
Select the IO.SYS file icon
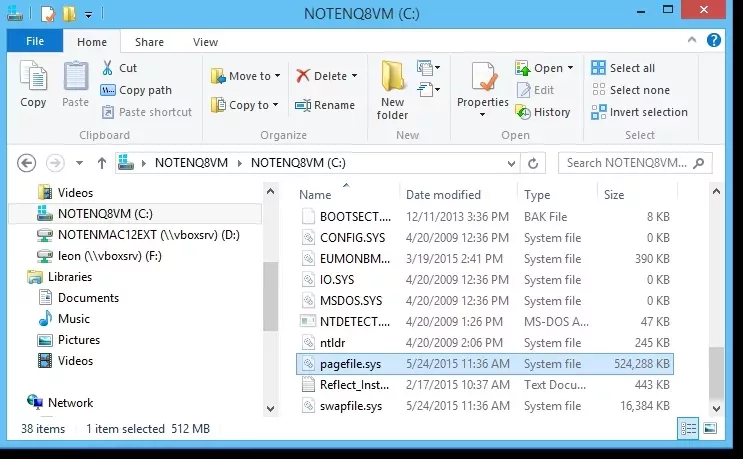coord(308,279)
